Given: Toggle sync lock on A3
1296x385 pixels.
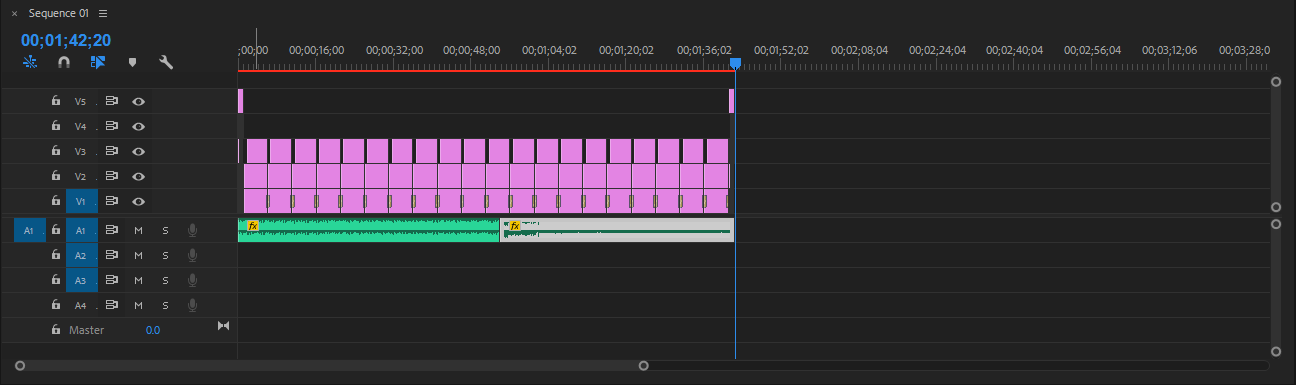Looking at the screenshot, I should 112,280.
